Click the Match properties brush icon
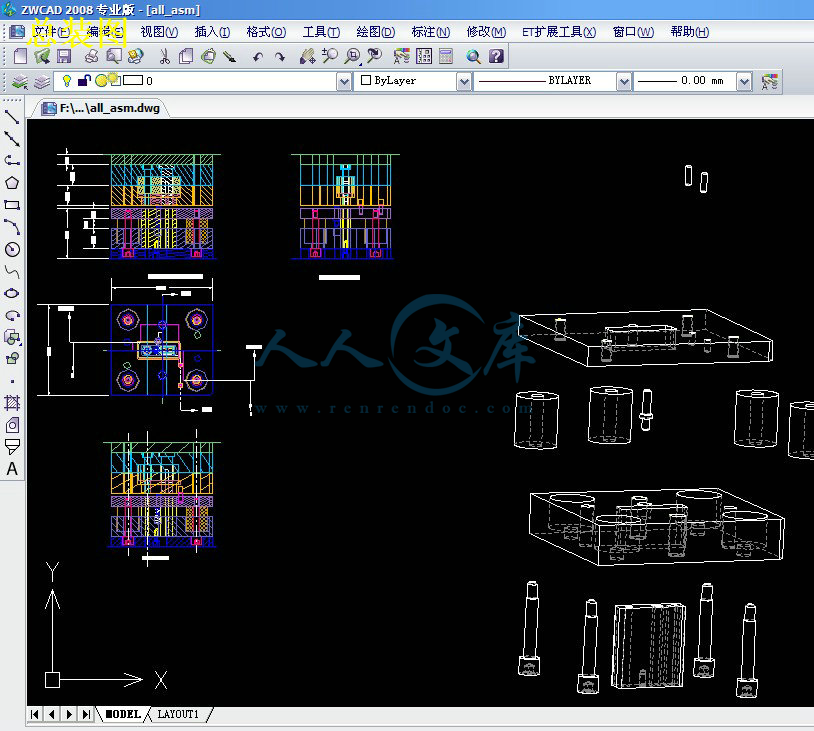 click(229, 56)
